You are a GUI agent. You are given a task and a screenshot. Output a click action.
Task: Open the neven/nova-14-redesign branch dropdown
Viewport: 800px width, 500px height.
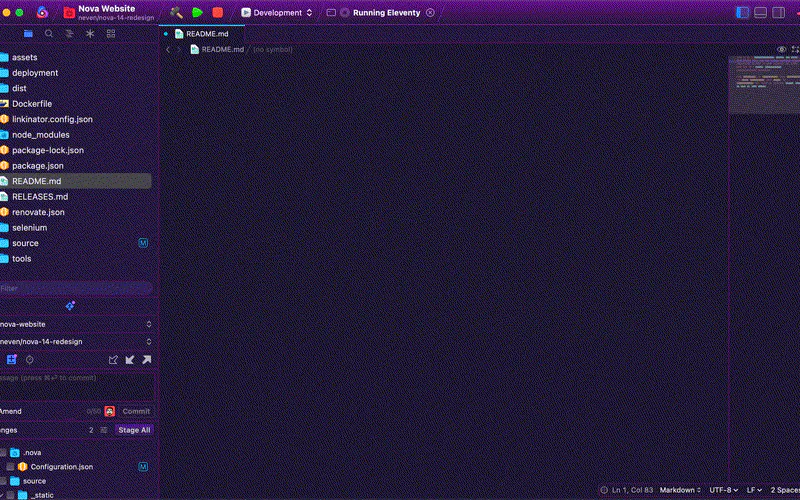[76, 342]
